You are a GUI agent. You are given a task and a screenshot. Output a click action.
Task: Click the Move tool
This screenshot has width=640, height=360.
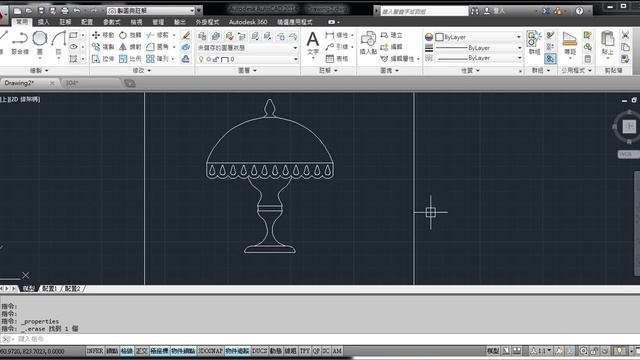point(103,35)
